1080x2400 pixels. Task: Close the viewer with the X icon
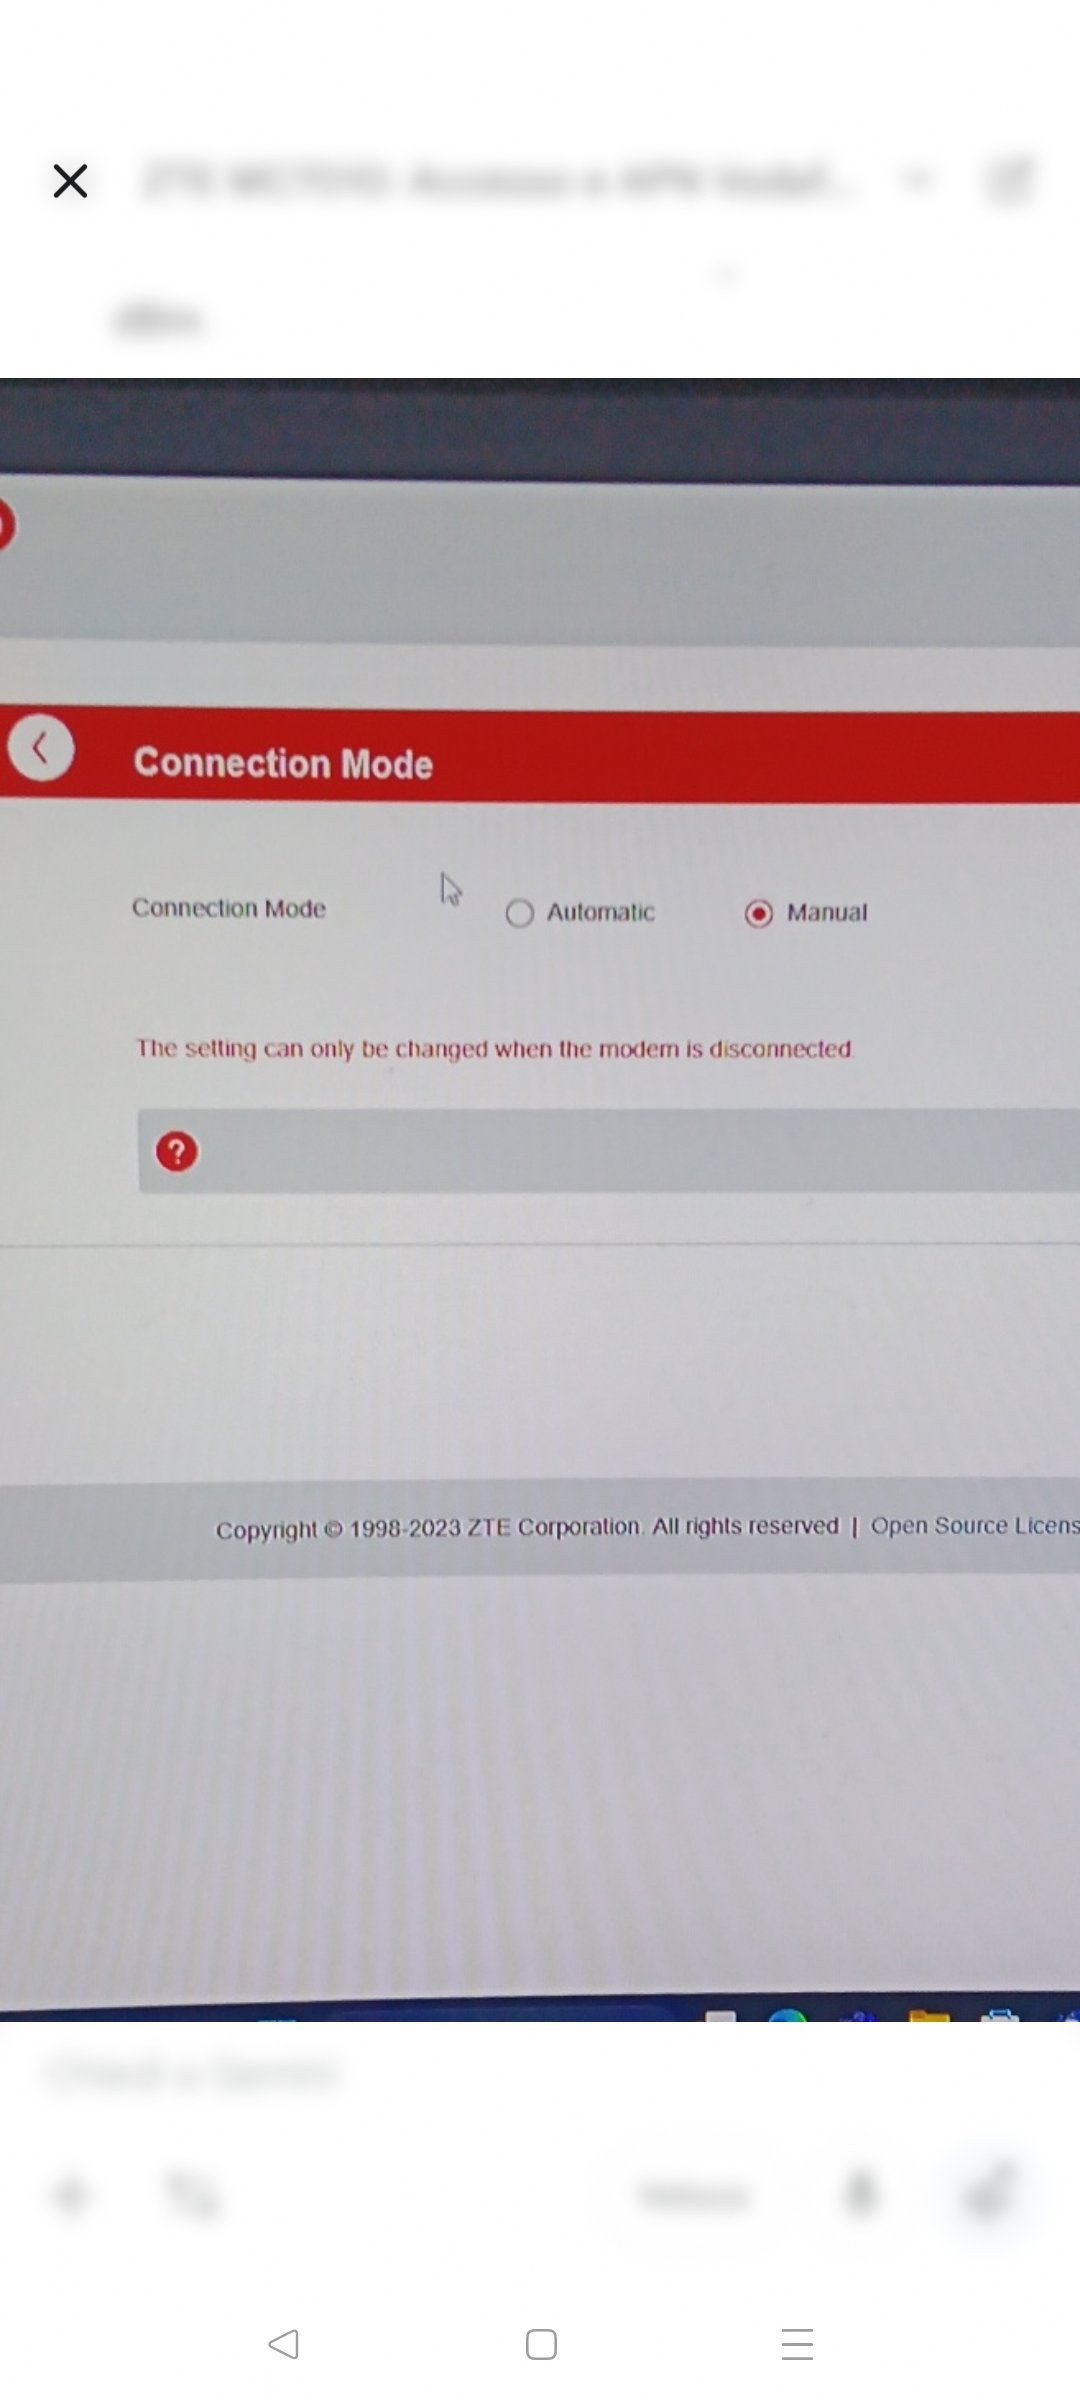pyautogui.click(x=70, y=181)
